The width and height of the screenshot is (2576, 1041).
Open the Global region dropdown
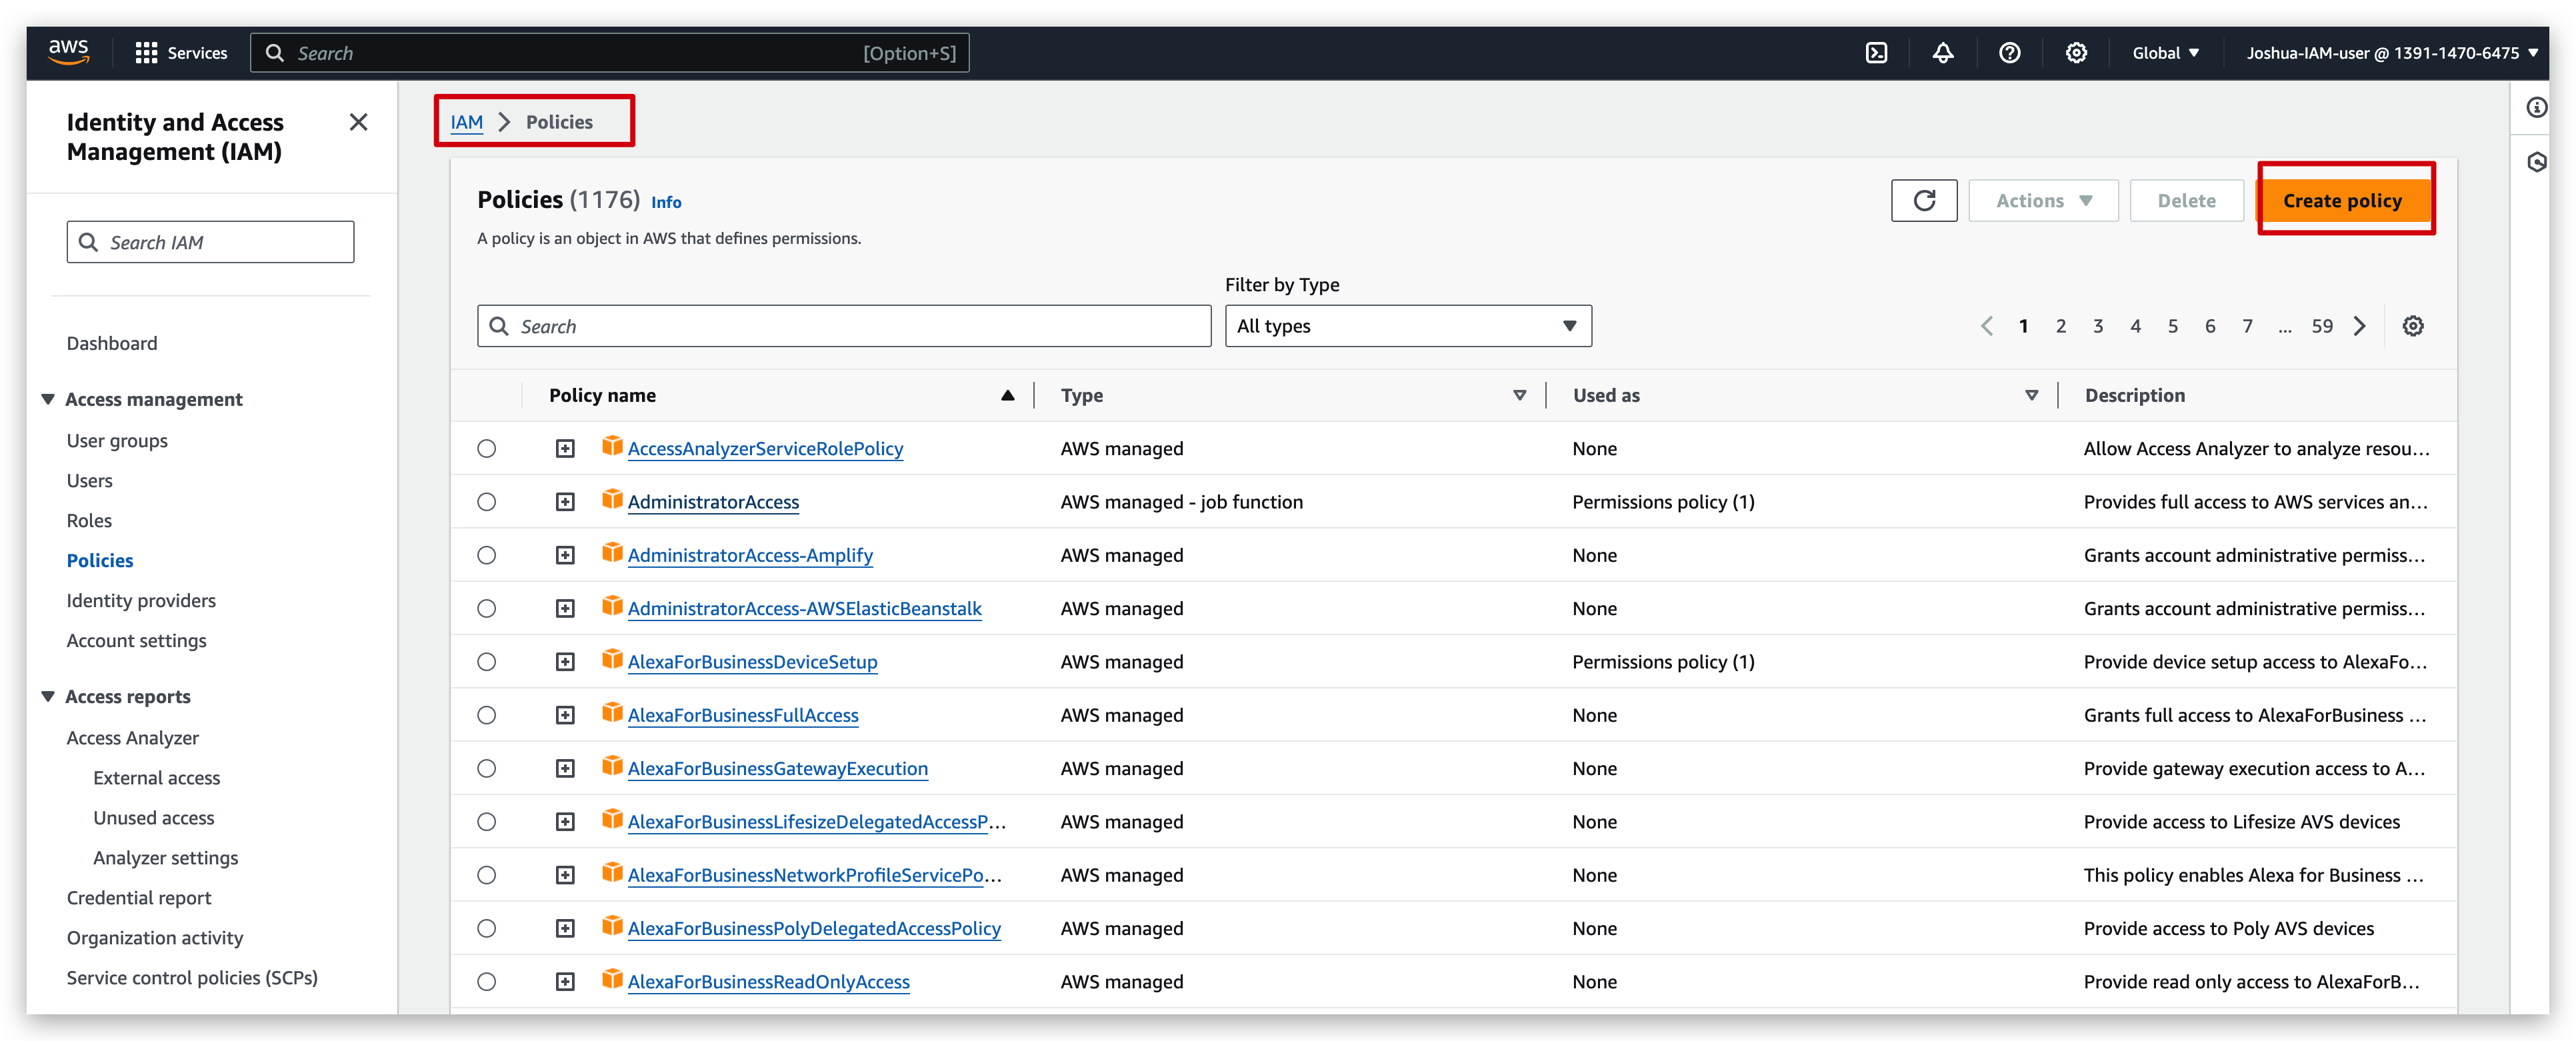tap(2165, 53)
